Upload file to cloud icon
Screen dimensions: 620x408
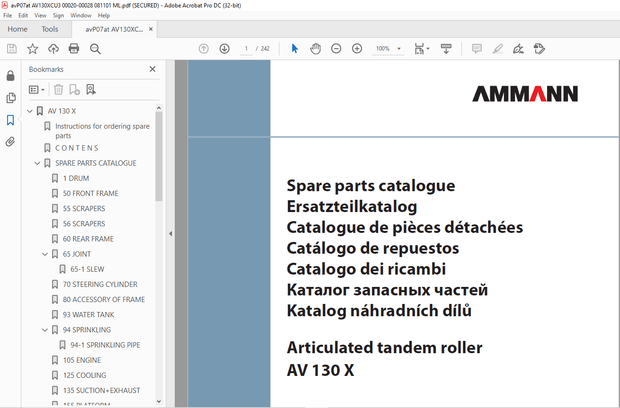pyautogui.click(x=53, y=49)
